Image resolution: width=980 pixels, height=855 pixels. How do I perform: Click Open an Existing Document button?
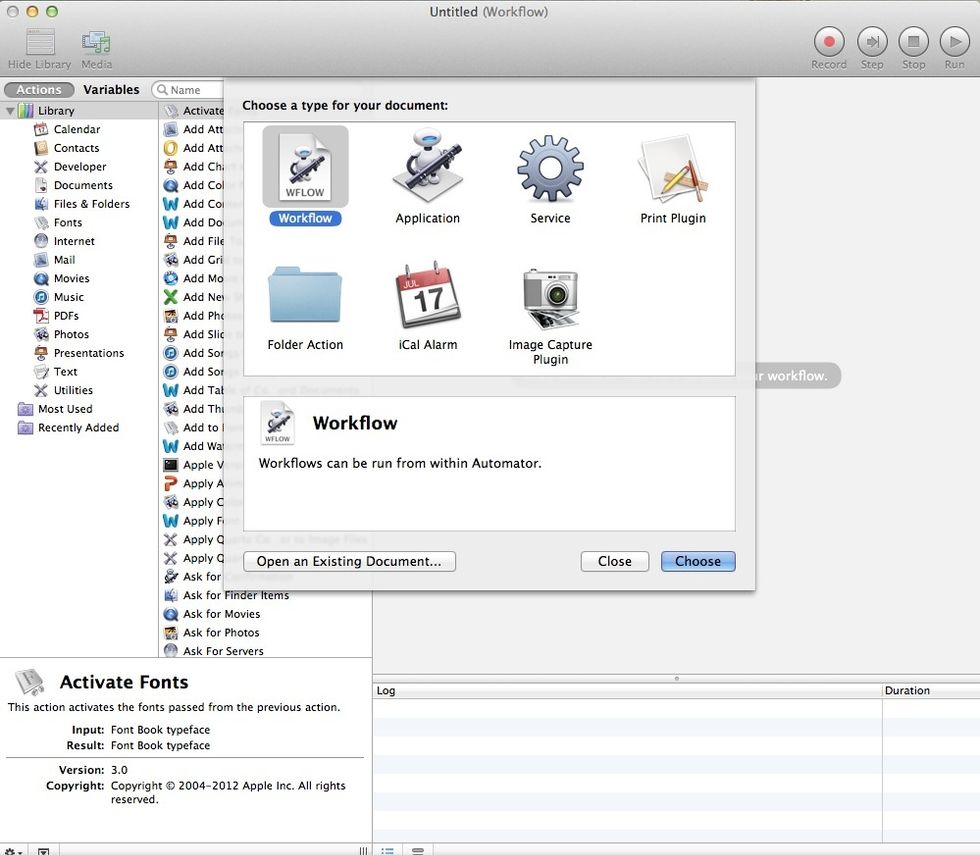(x=349, y=561)
